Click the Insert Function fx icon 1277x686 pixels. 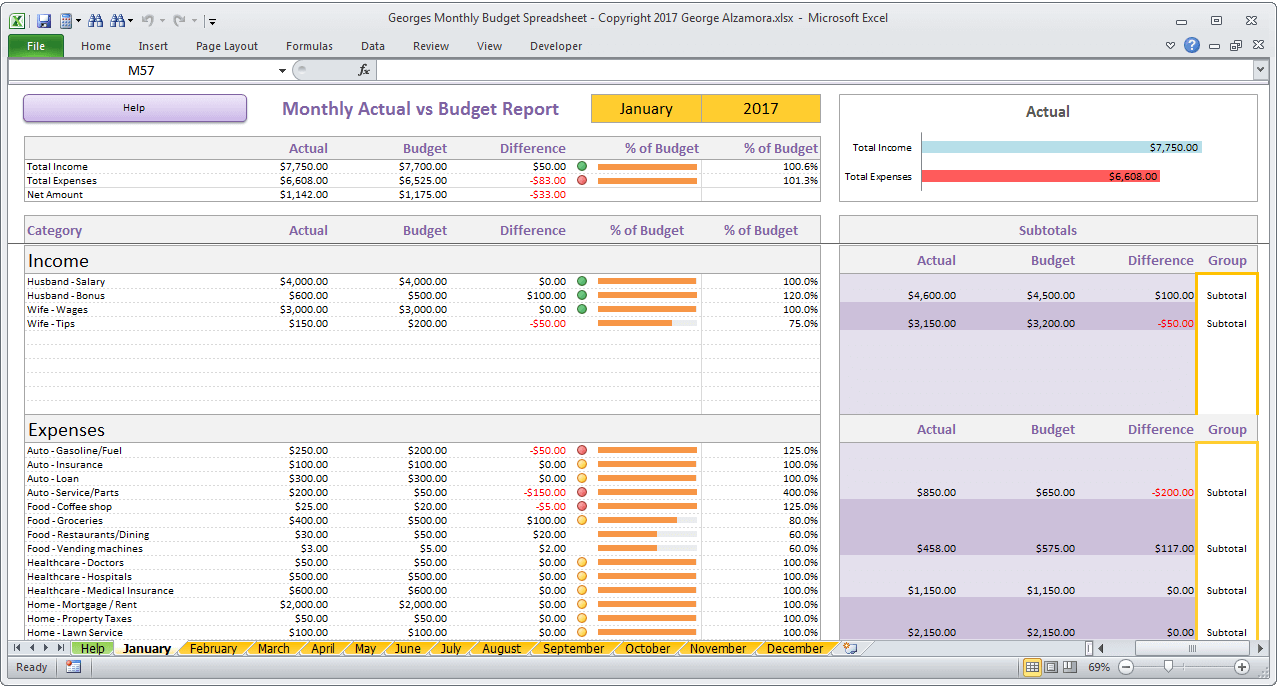363,70
